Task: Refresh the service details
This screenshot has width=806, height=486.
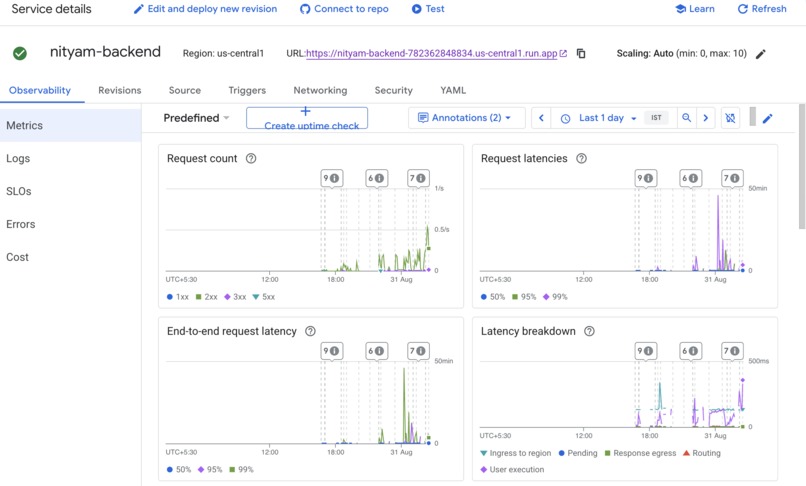Action: click(x=762, y=9)
